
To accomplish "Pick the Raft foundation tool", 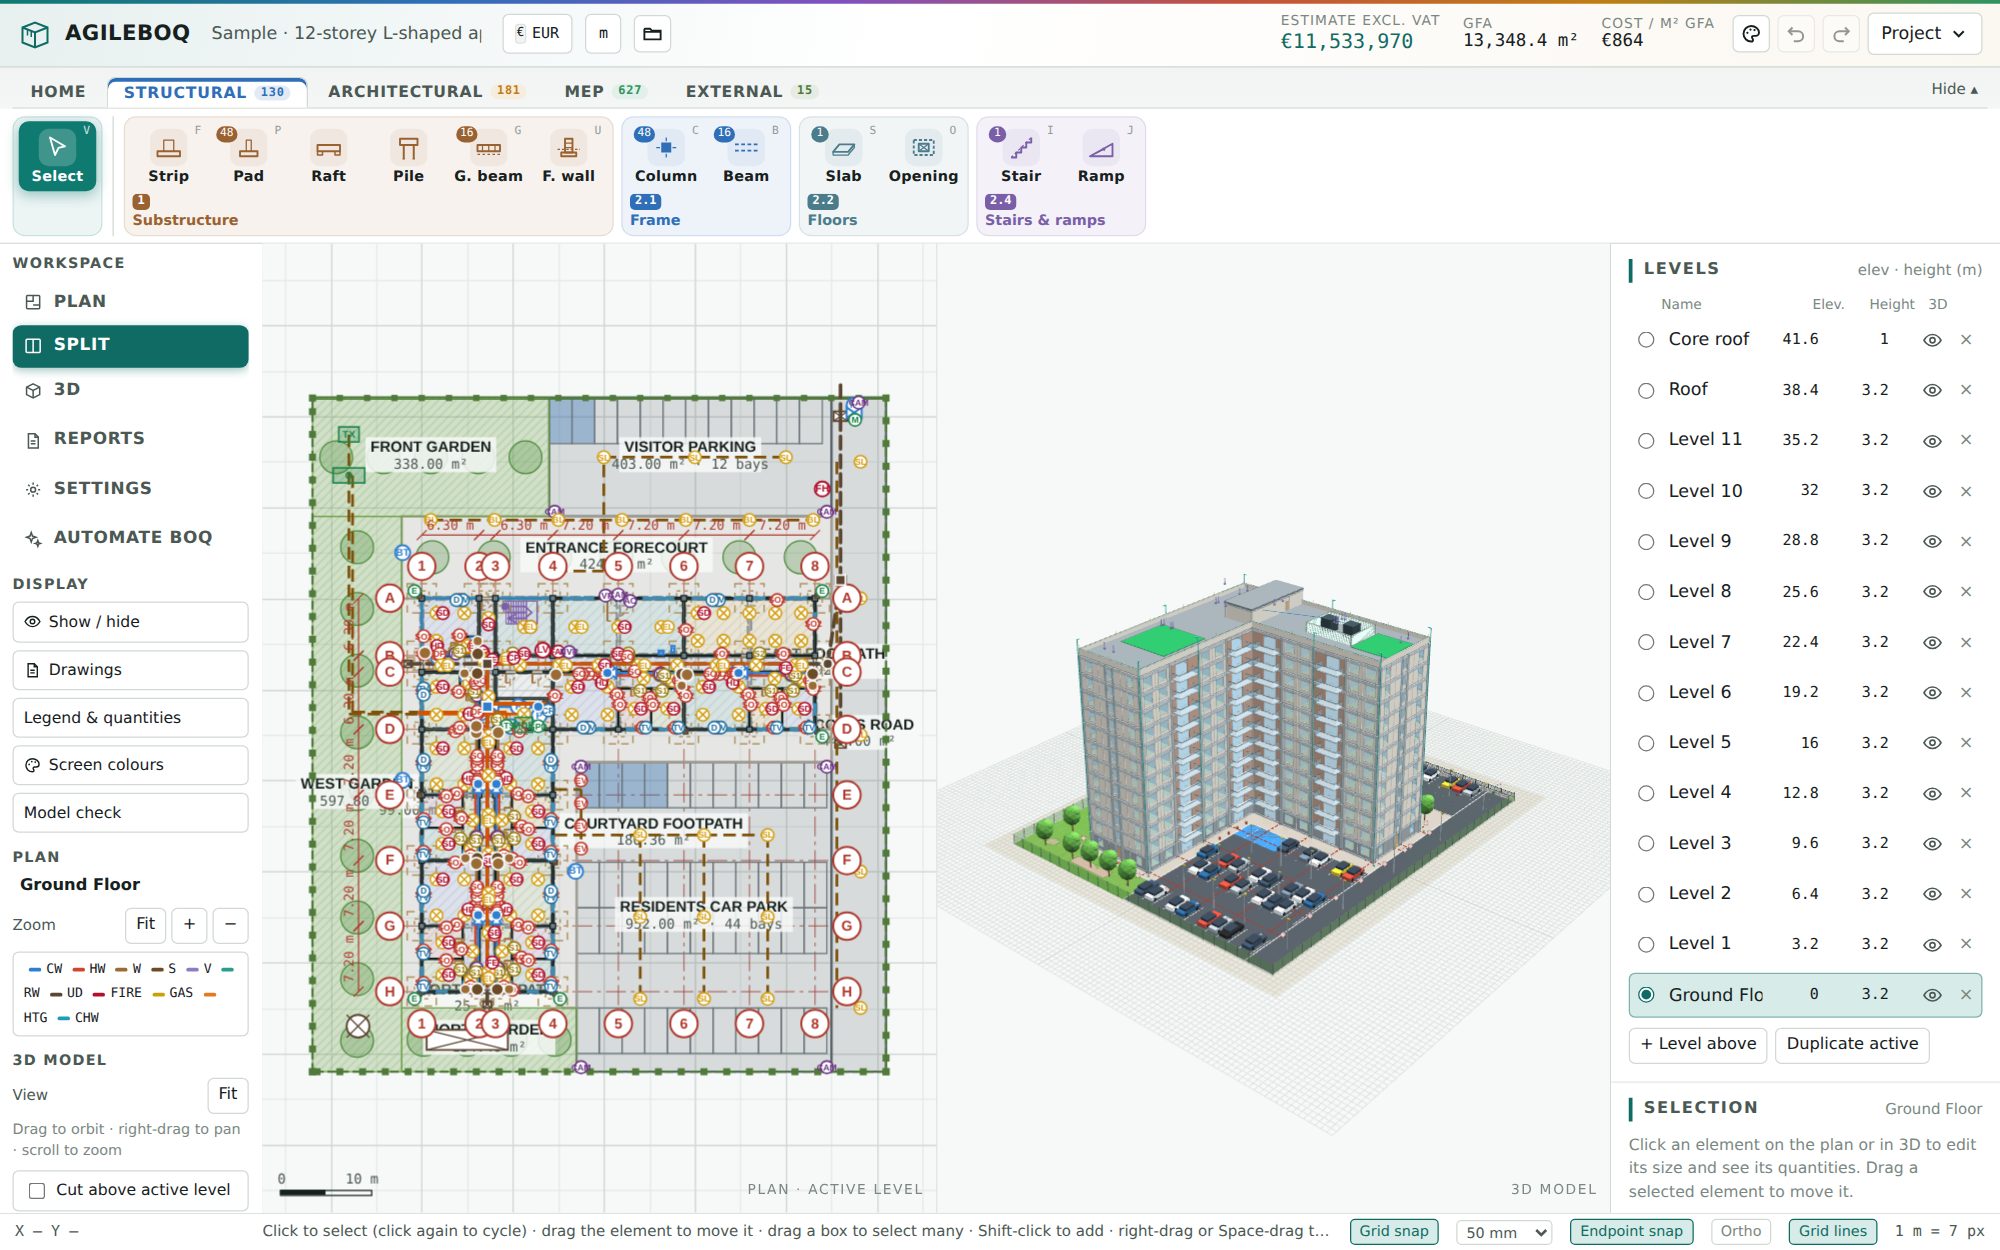I will [328, 158].
